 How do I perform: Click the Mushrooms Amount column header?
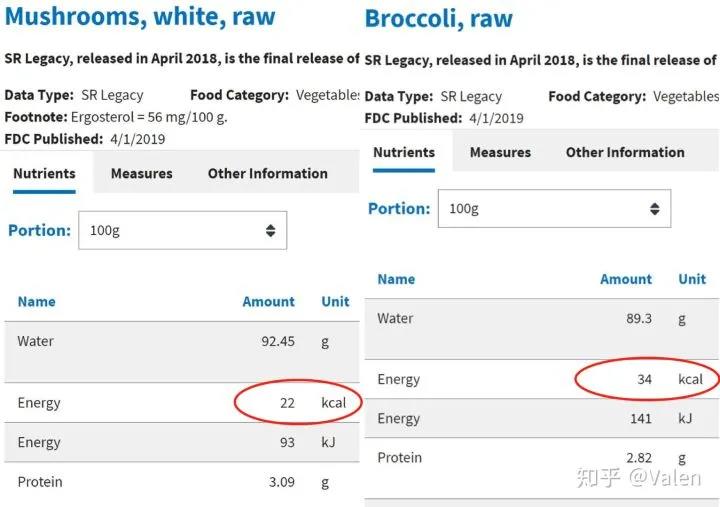click(x=268, y=301)
